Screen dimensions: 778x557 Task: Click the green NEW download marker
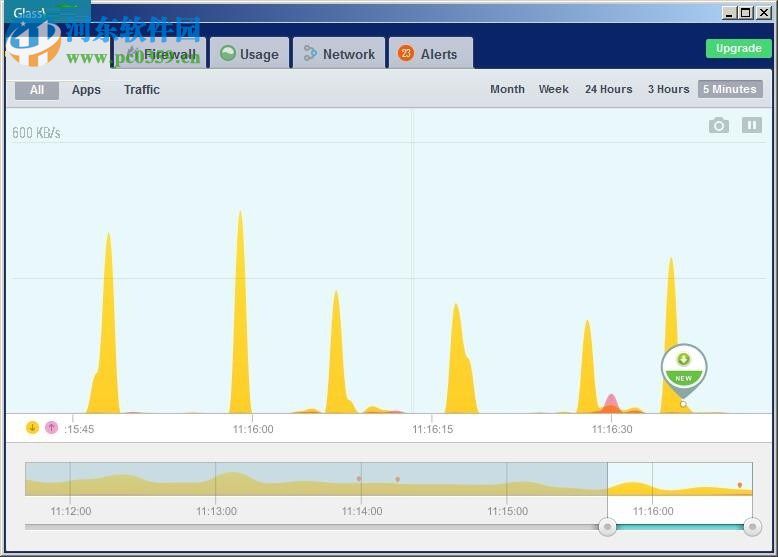tap(683, 366)
